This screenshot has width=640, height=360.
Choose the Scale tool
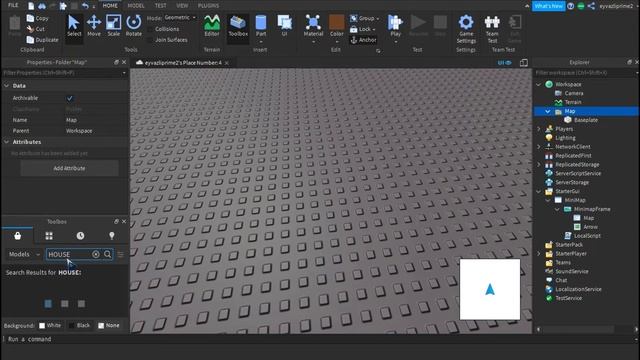coord(113,26)
